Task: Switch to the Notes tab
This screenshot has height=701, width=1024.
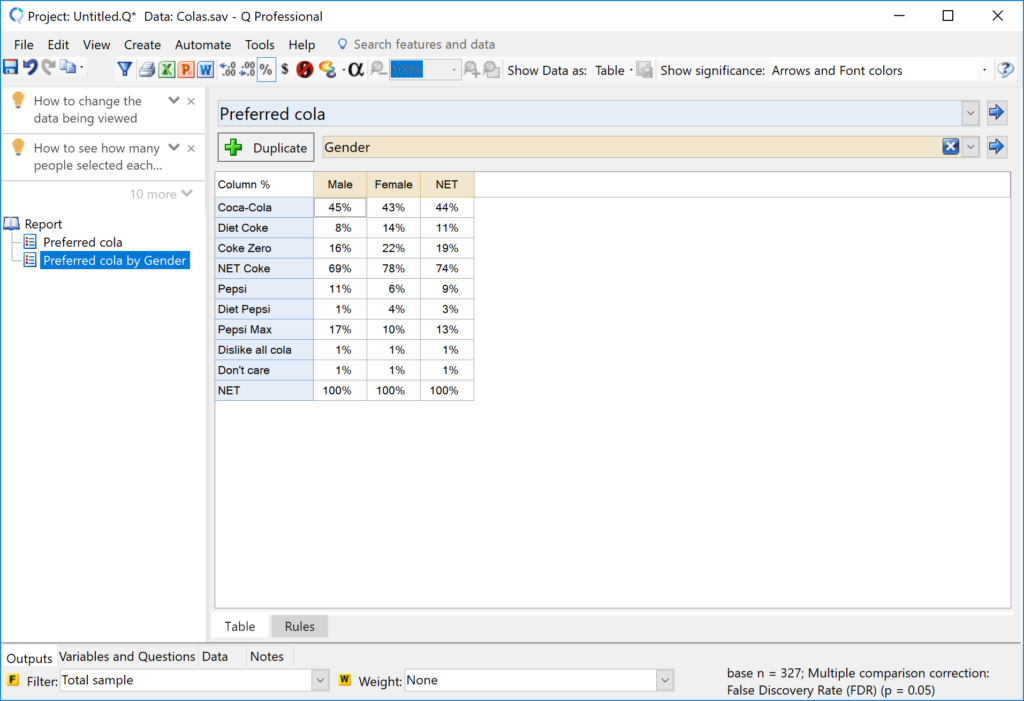Action: point(267,657)
